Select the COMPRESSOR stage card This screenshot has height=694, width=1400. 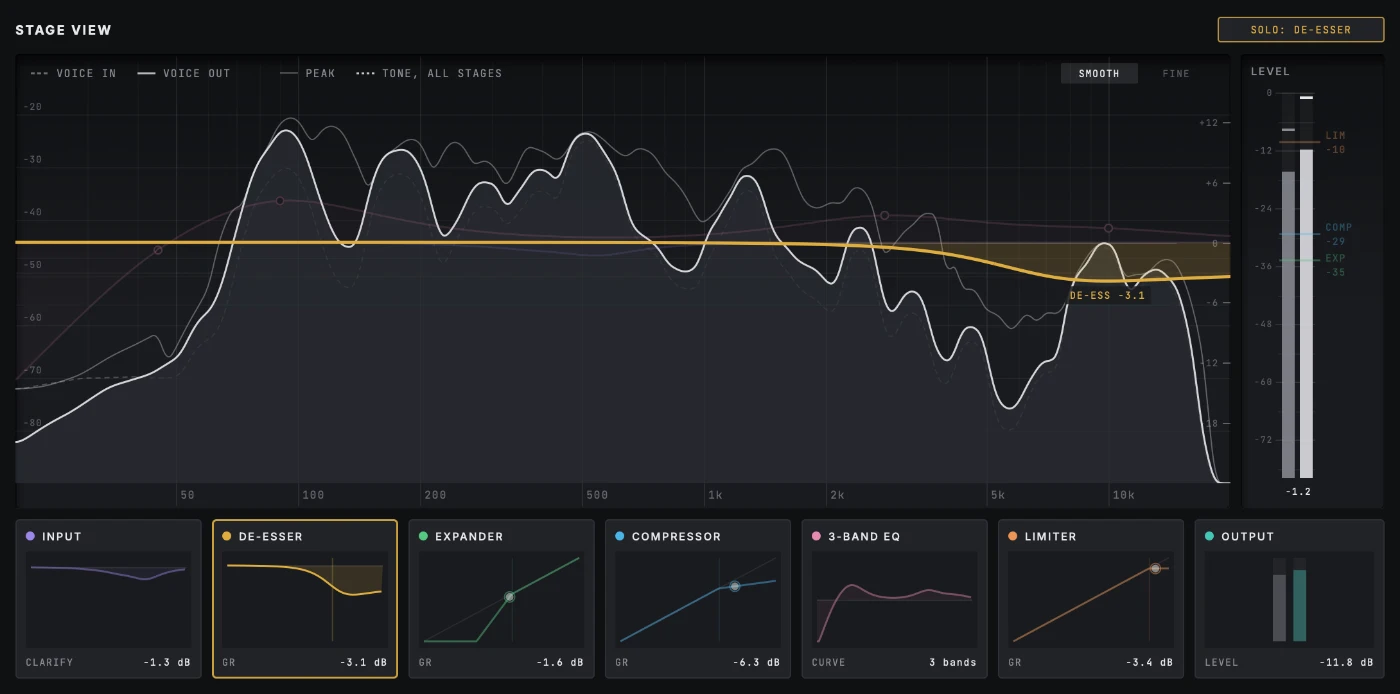click(698, 599)
